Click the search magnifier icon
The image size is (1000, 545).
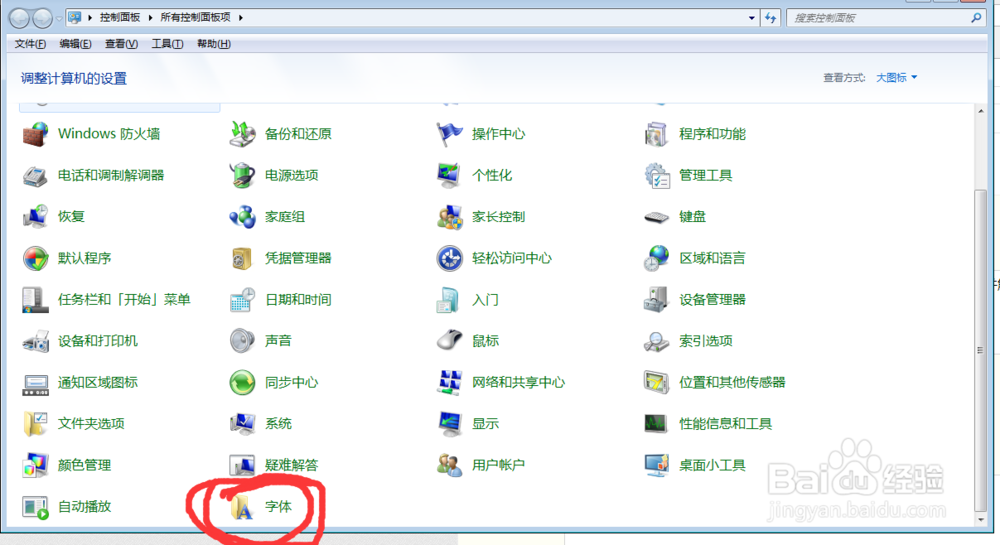tap(976, 18)
